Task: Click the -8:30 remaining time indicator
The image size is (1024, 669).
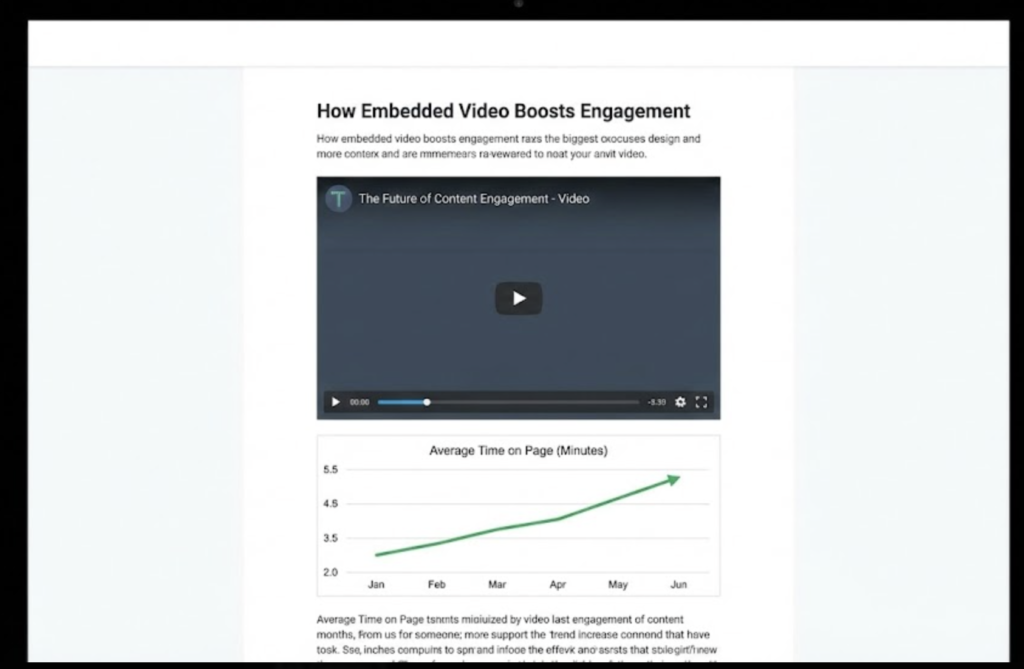Action: coord(658,402)
